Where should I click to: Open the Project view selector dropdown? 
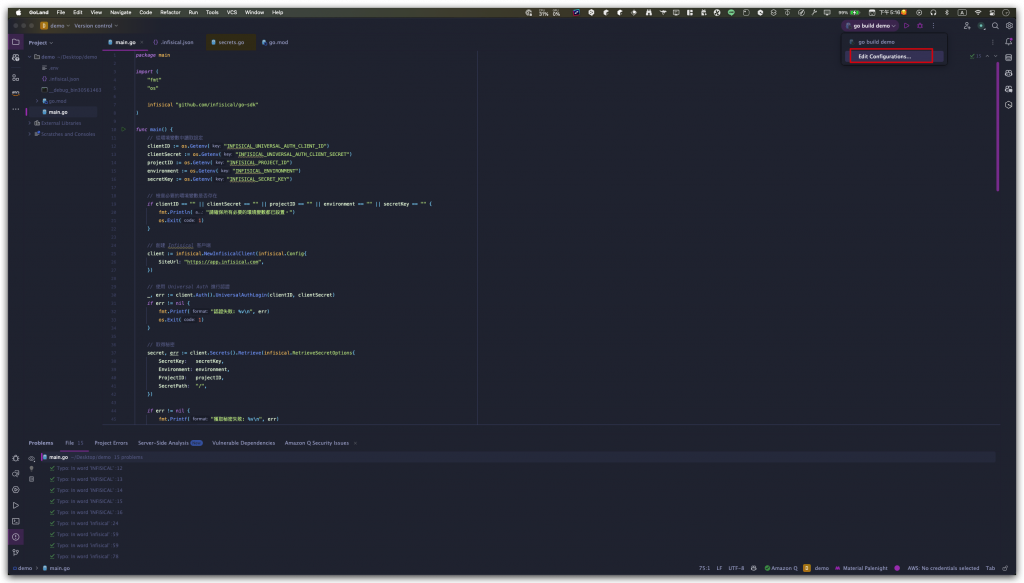pyautogui.click(x=40, y=42)
